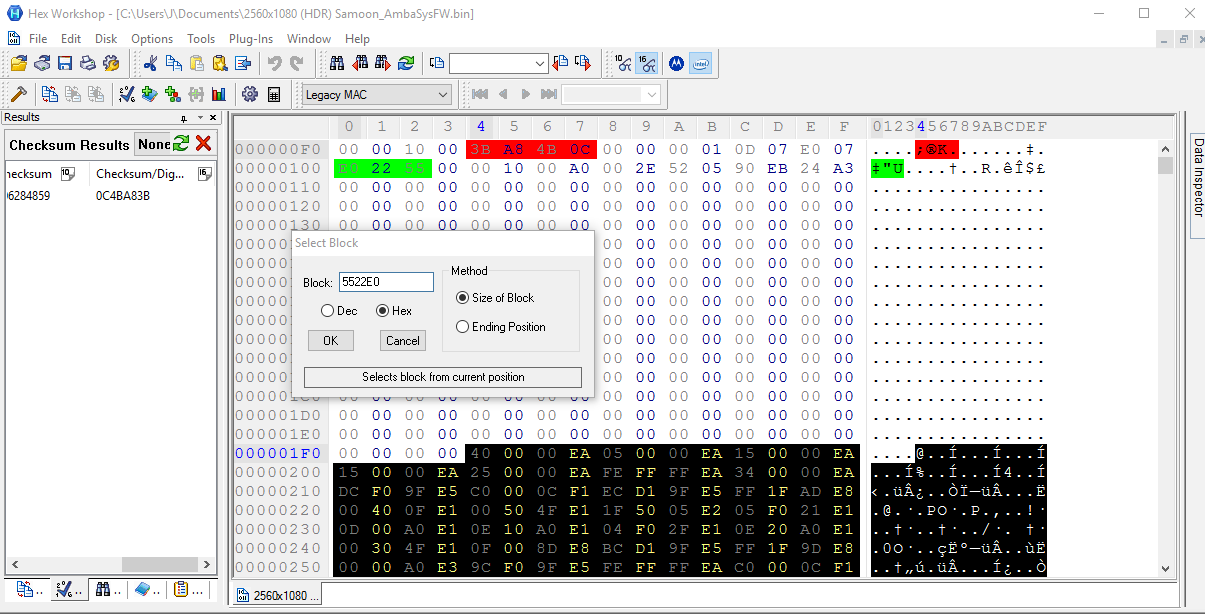Select the Size of Block option
Image resolution: width=1205 pixels, height=614 pixels.
point(463,298)
